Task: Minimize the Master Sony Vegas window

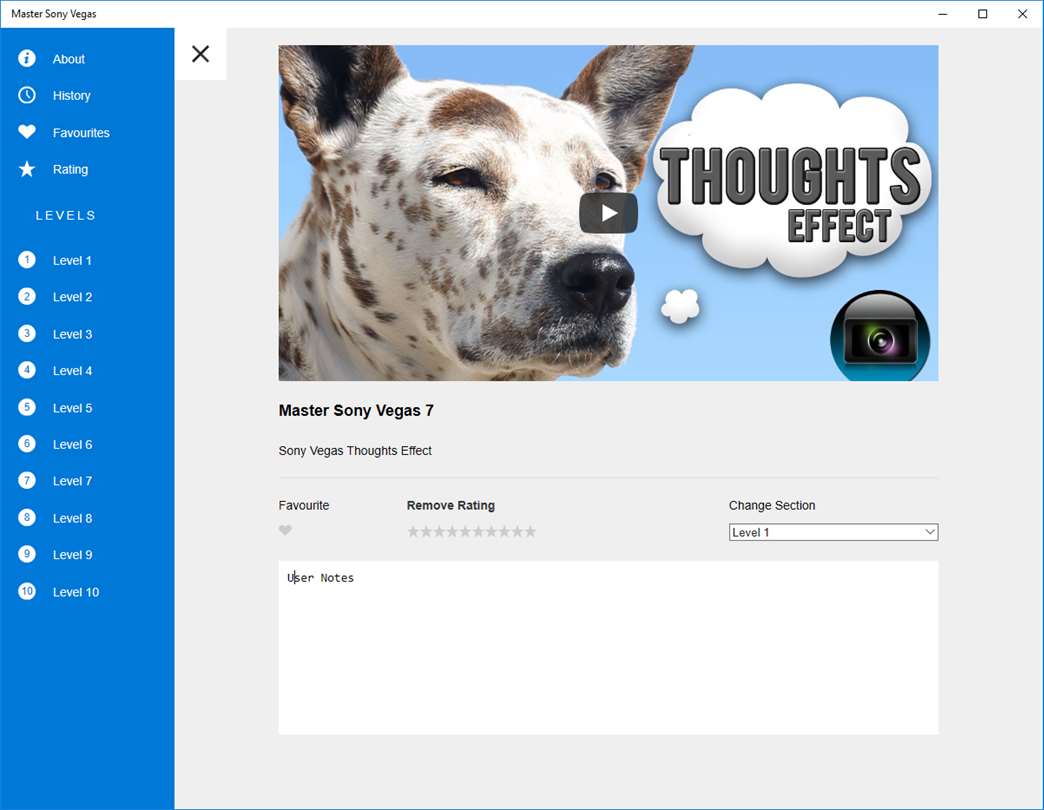Action: pyautogui.click(x=942, y=14)
